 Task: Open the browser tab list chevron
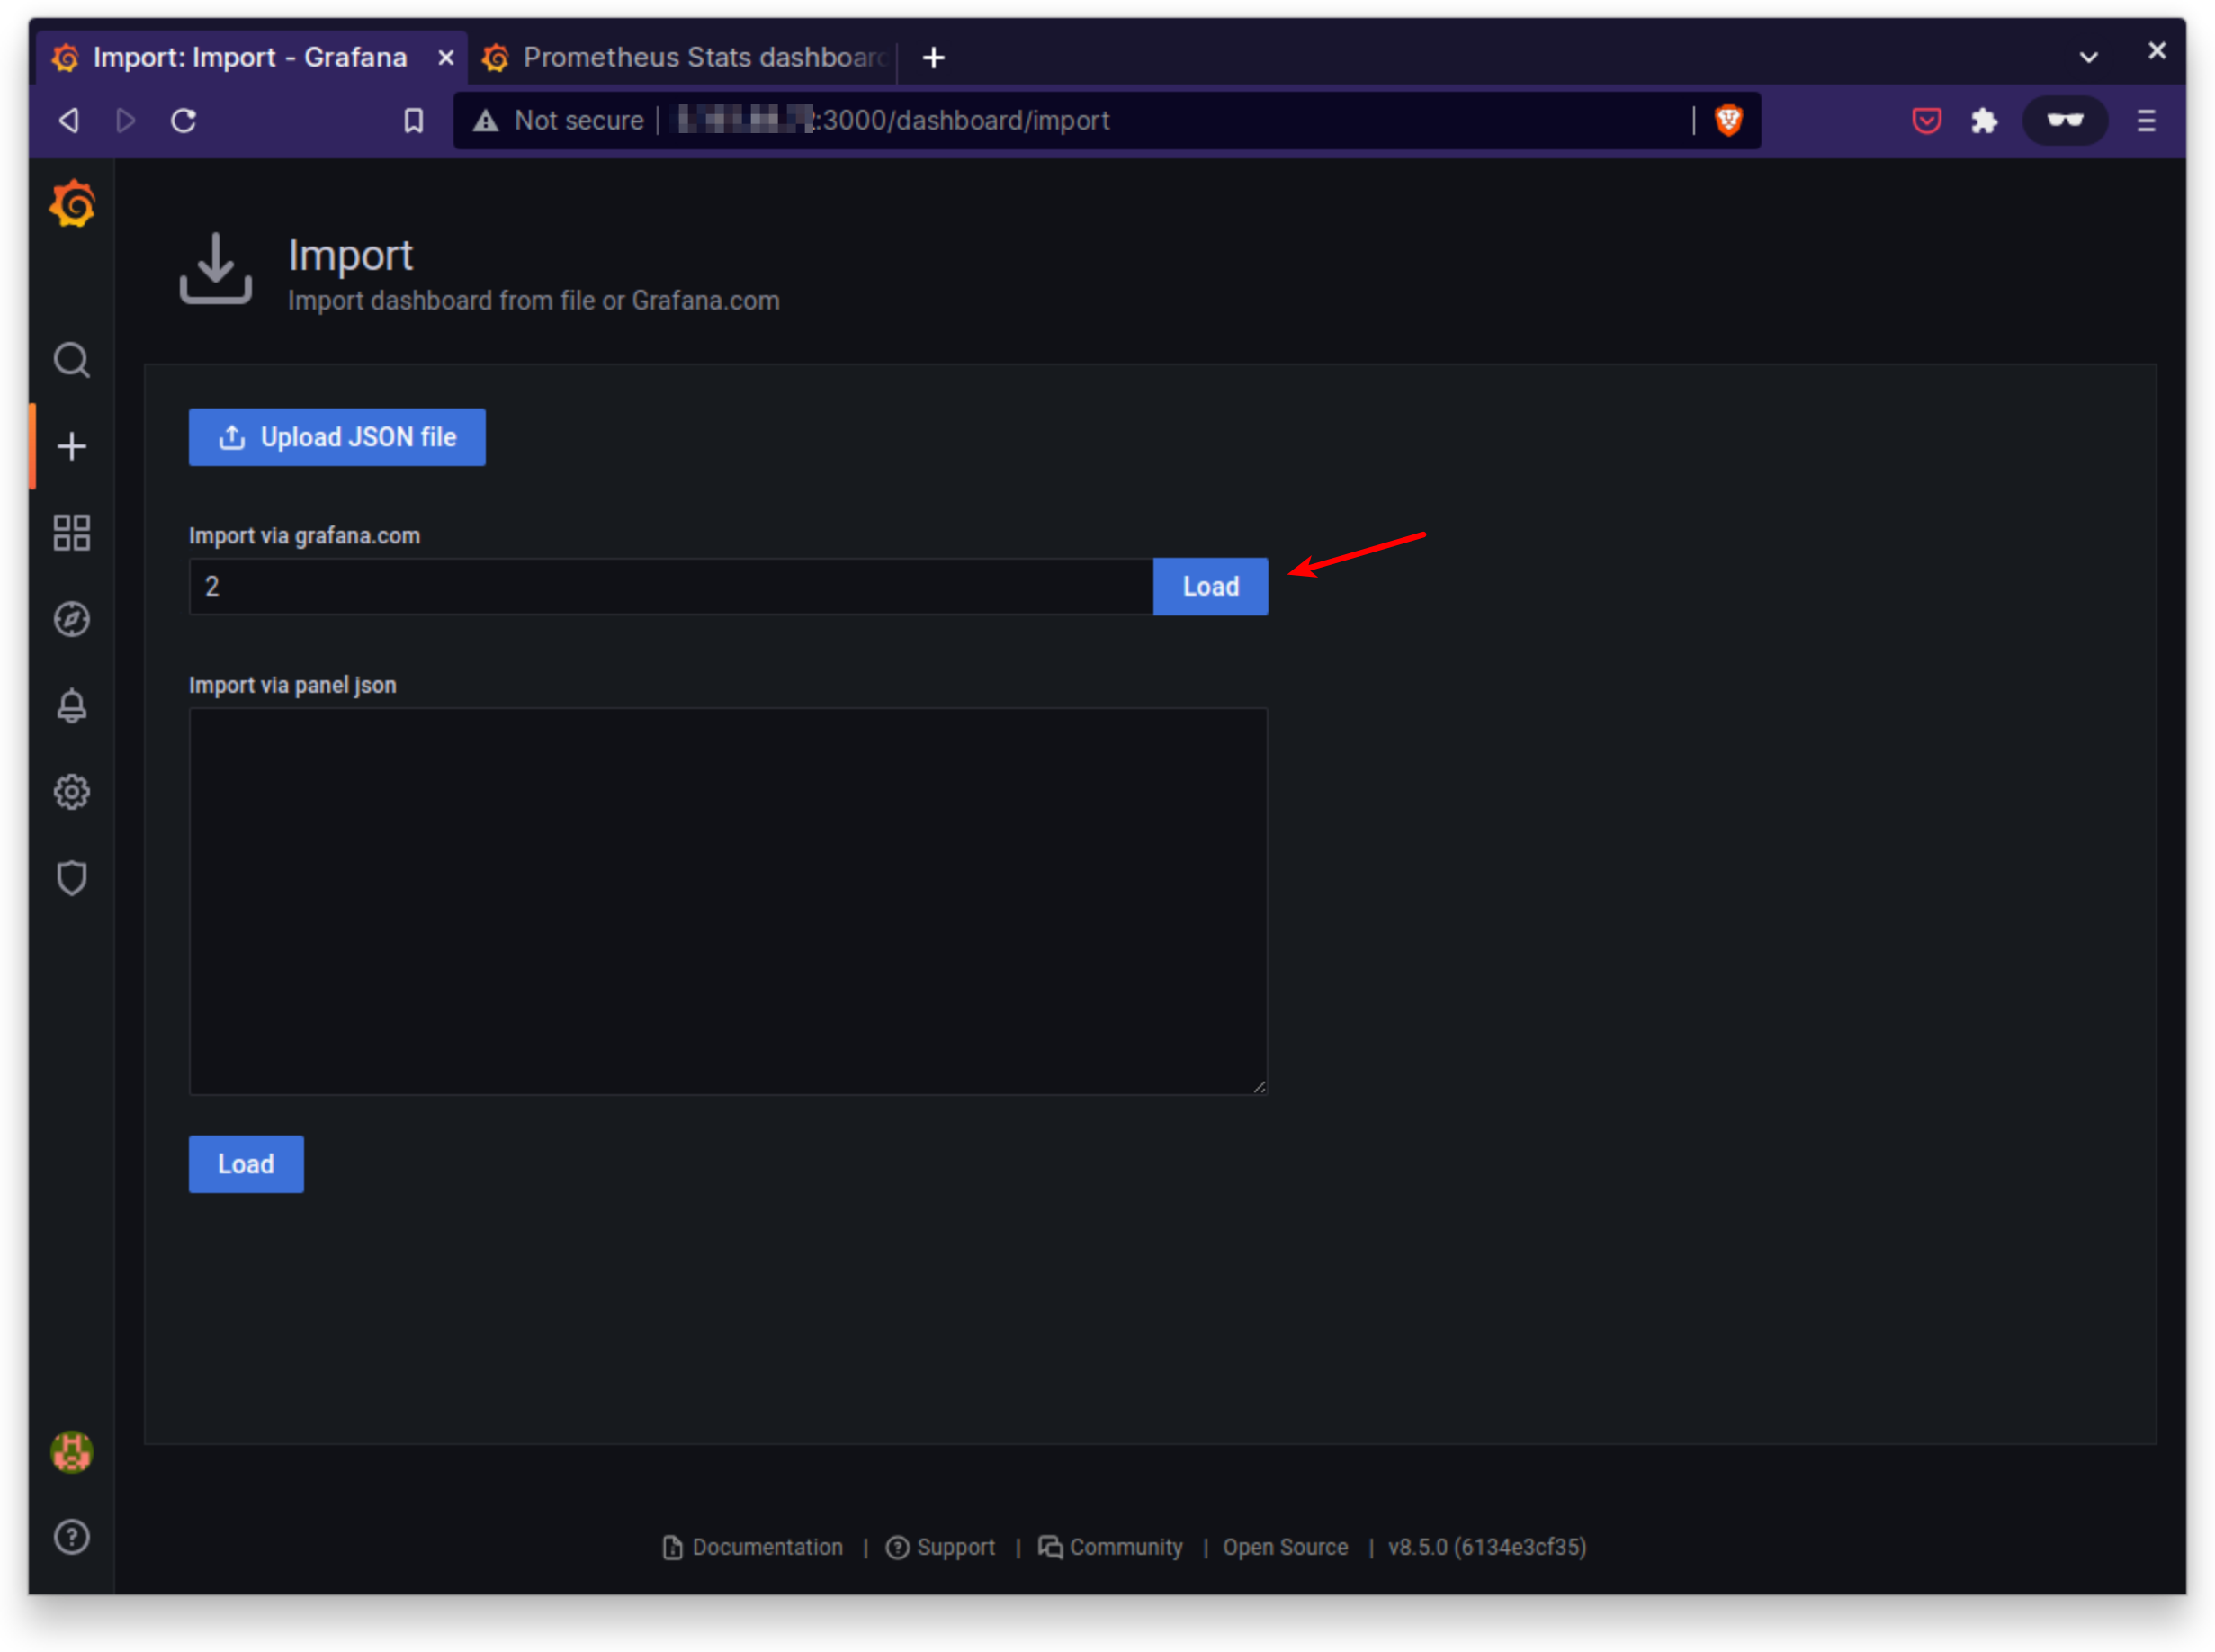point(2088,57)
